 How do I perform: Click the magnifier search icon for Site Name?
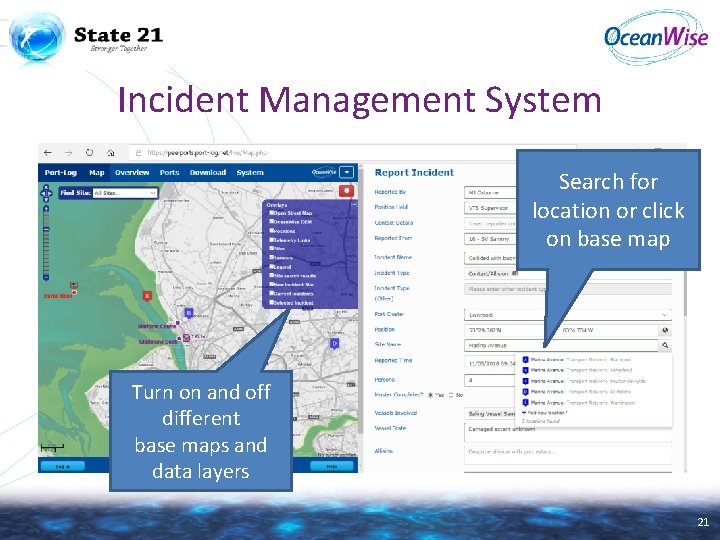[x=665, y=345]
